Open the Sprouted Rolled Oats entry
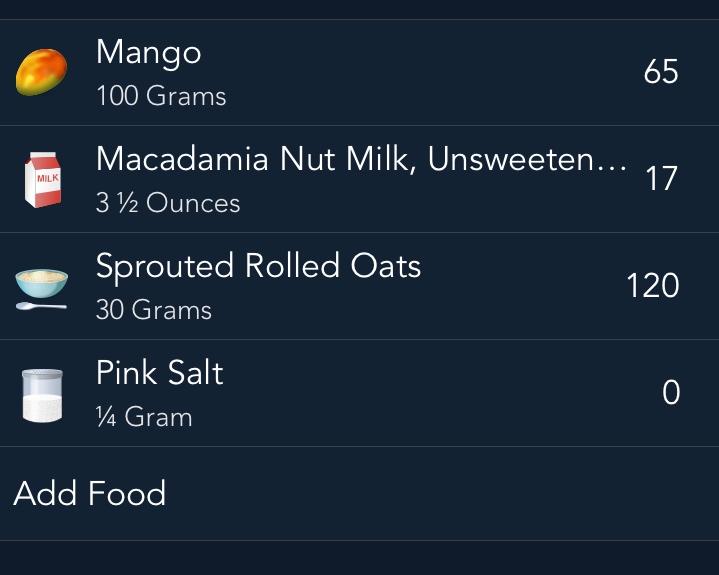The height and width of the screenshot is (575, 719). pyautogui.click(x=360, y=286)
